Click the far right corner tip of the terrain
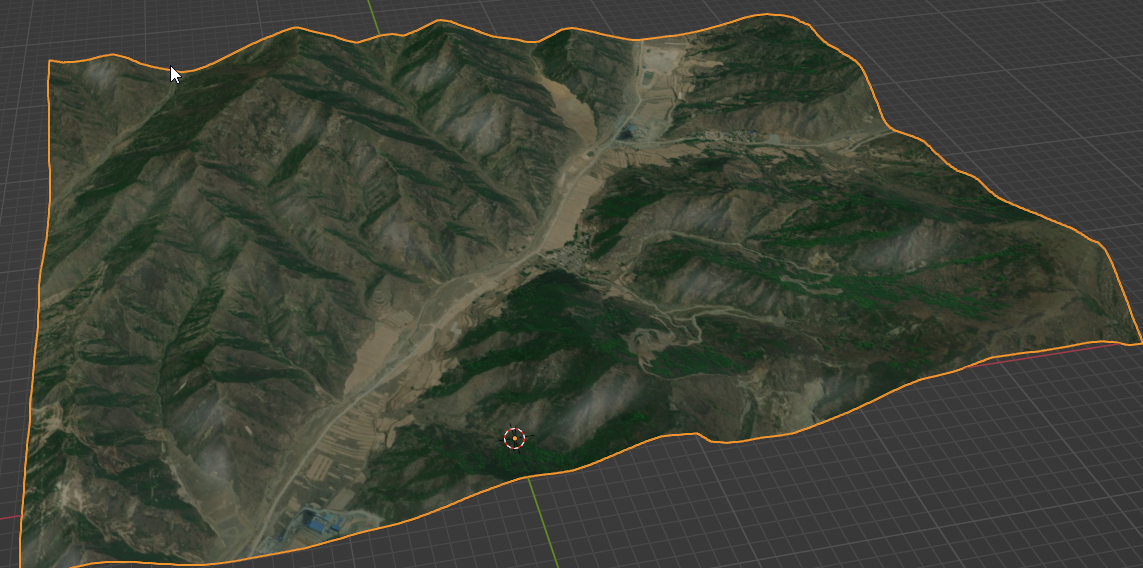This screenshot has width=1143, height=568. point(1138,342)
